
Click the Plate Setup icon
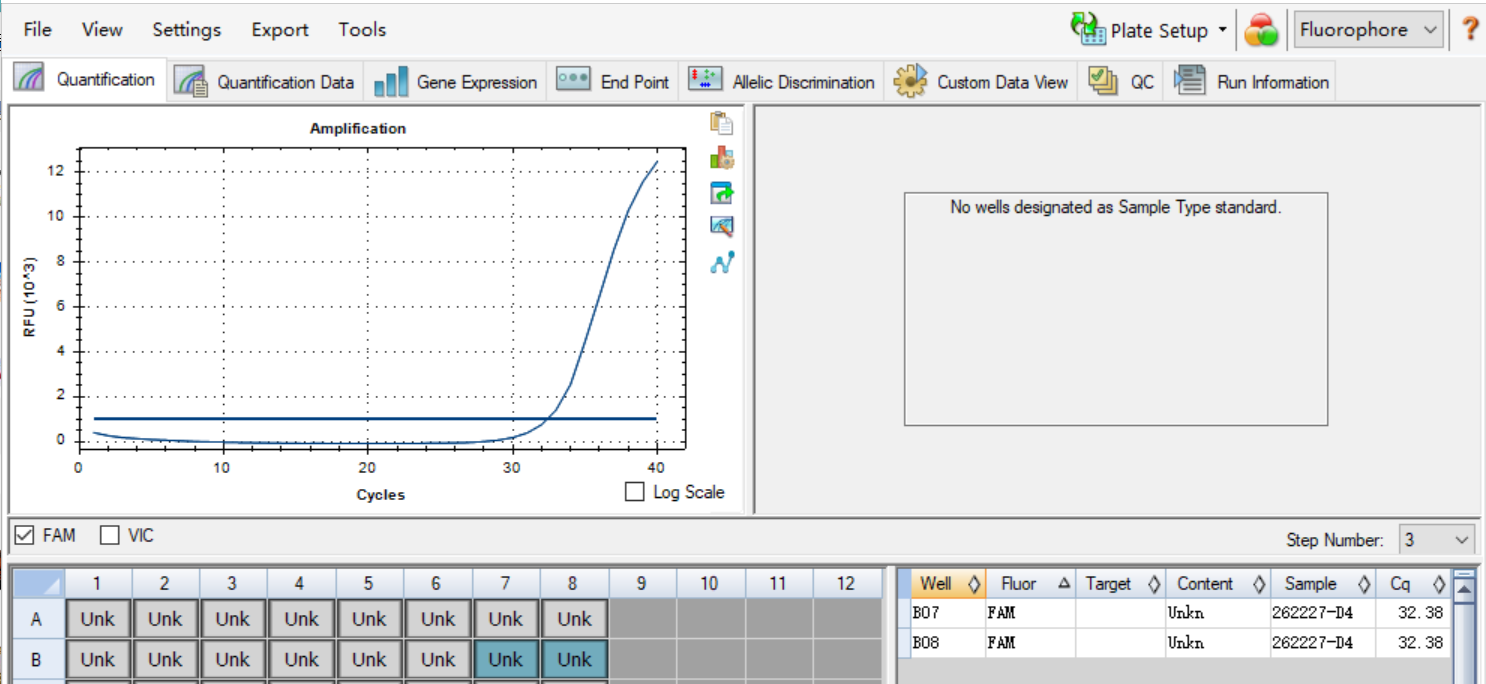pos(1089,29)
